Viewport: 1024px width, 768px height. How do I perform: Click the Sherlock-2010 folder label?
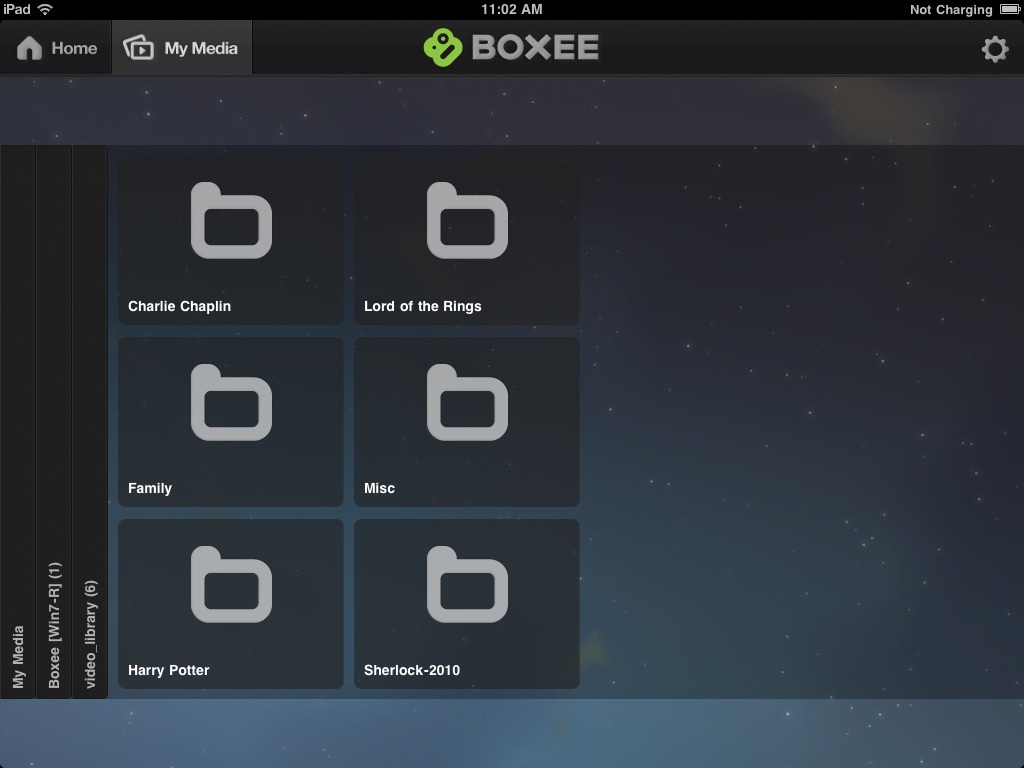coord(412,671)
